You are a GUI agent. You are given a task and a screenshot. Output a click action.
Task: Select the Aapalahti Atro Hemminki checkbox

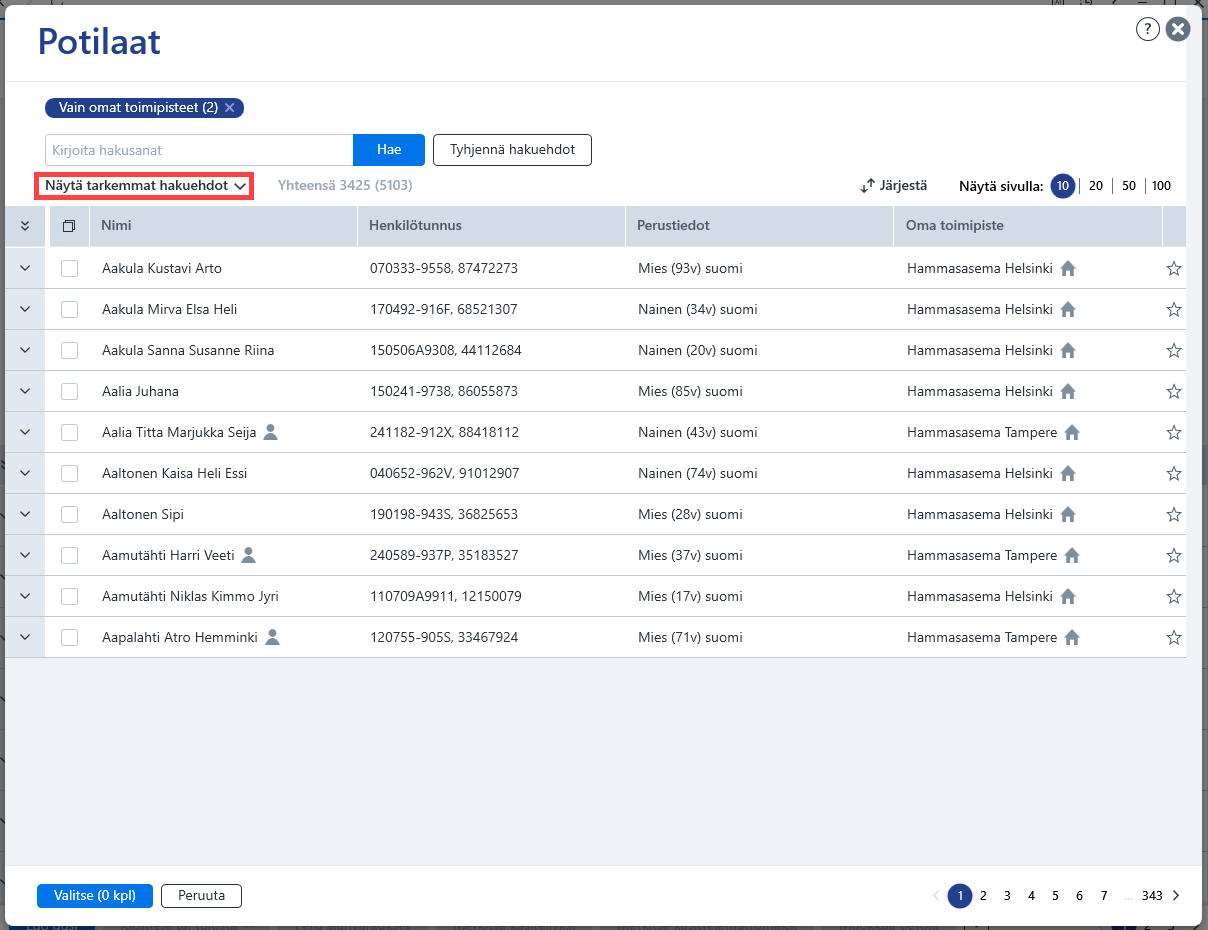(x=69, y=637)
